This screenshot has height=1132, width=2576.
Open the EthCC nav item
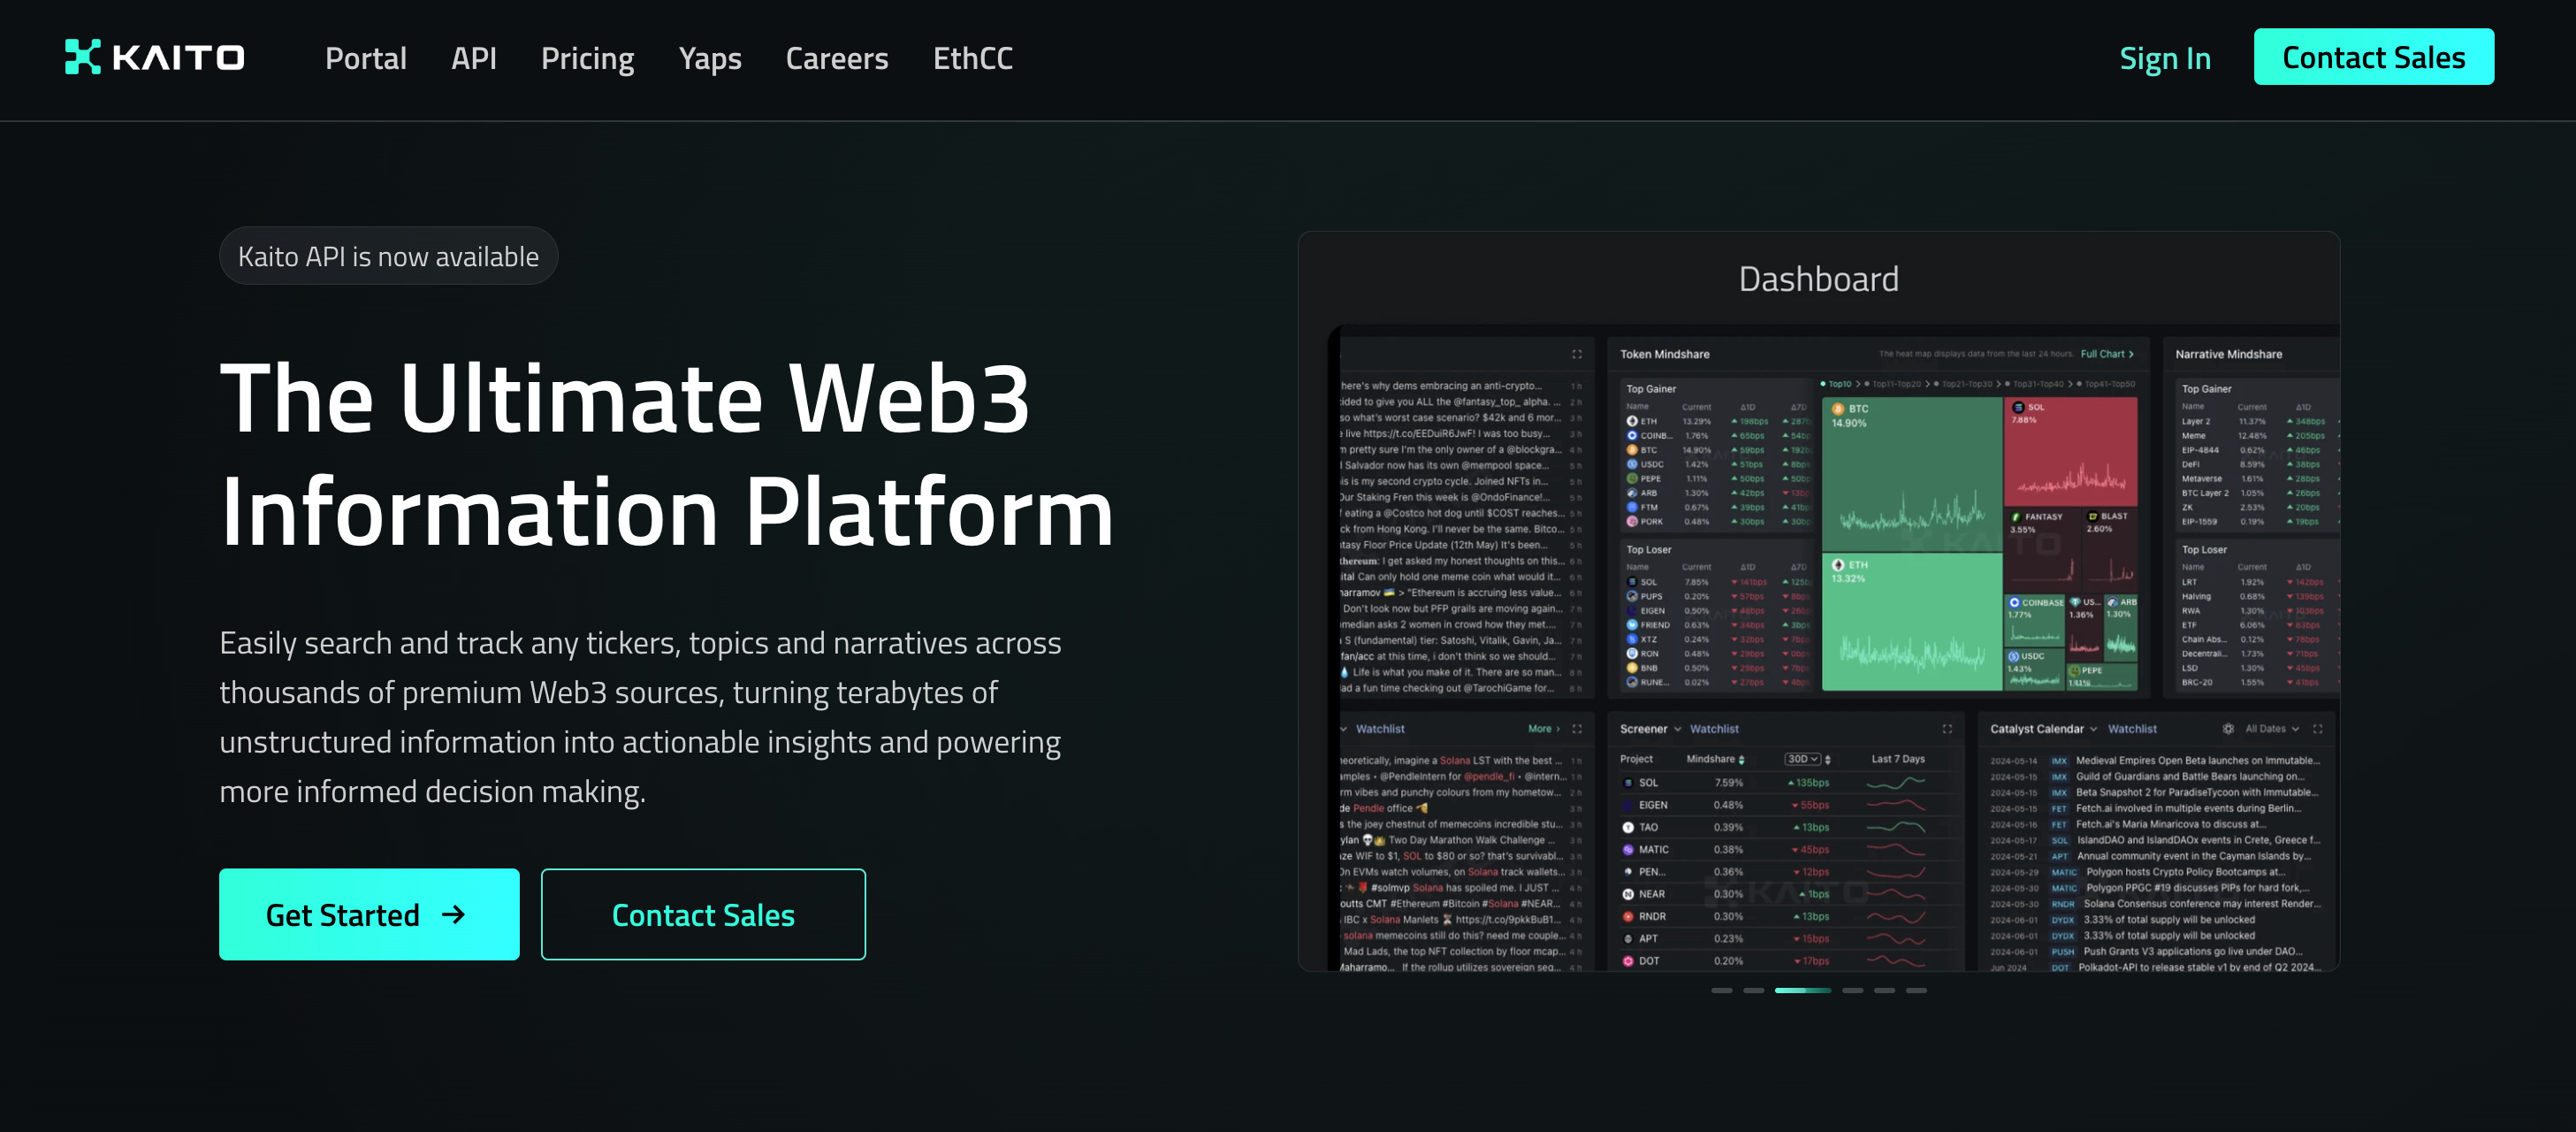(973, 58)
